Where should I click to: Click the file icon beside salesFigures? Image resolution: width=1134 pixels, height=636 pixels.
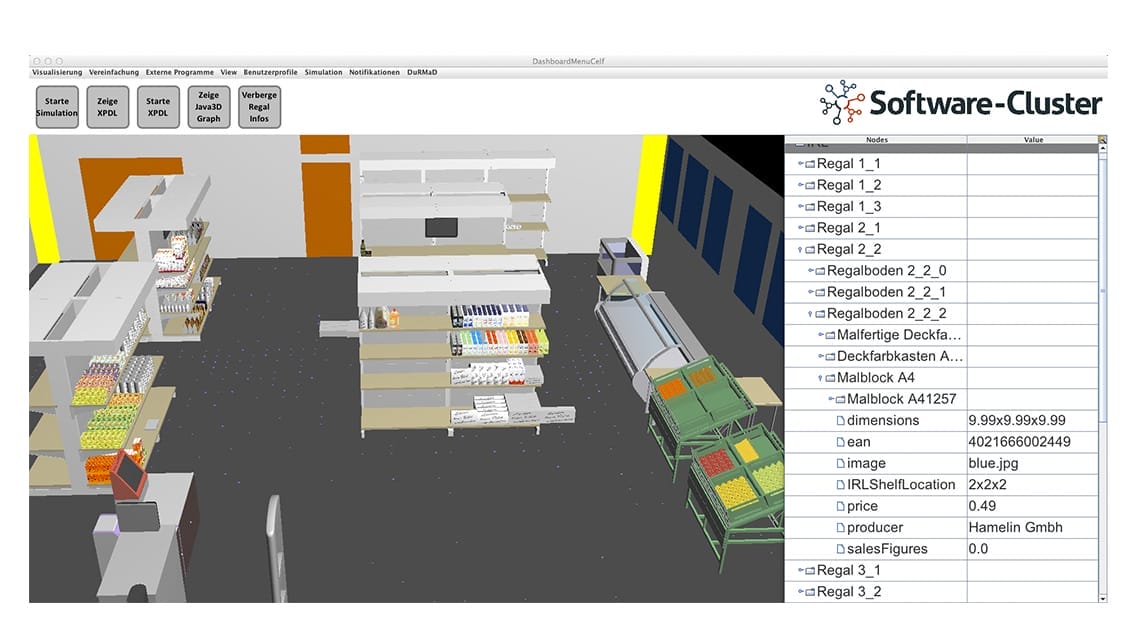click(x=840, y=549)
